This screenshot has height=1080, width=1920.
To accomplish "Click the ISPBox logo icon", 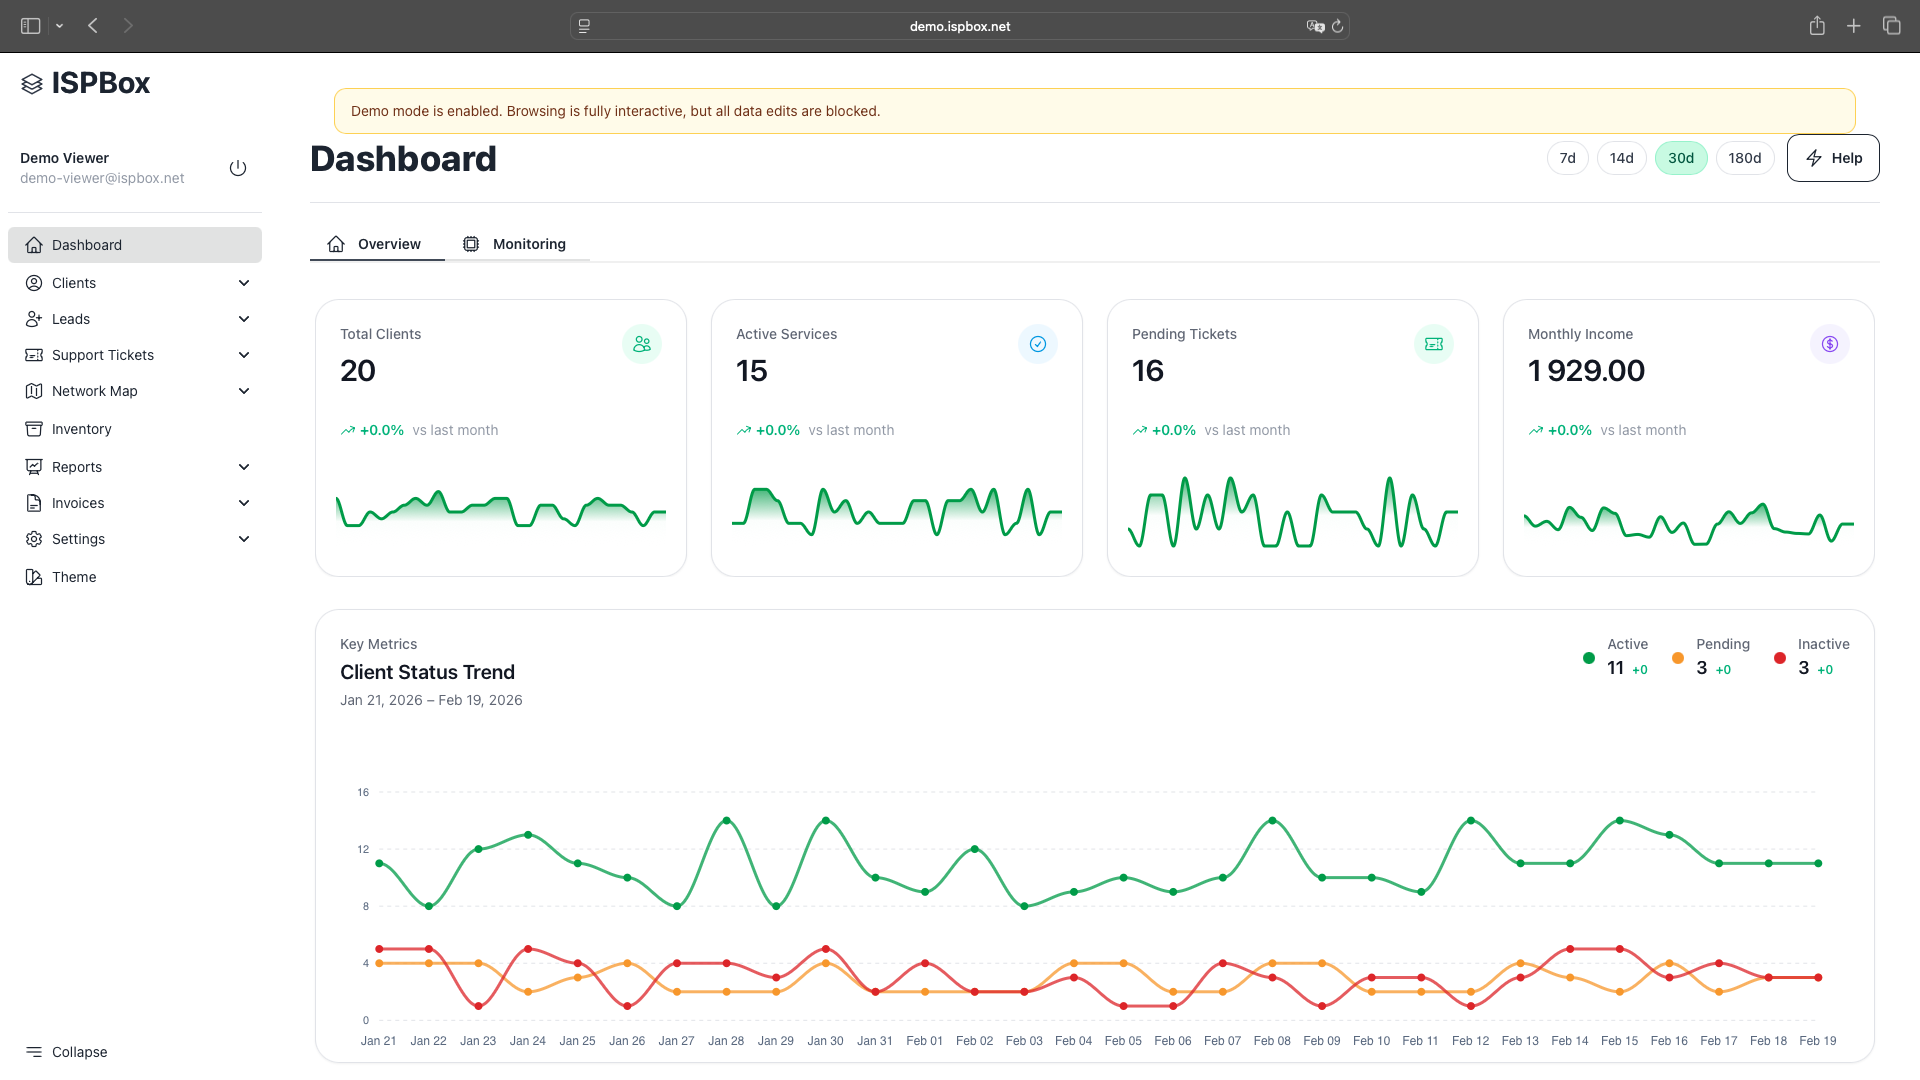I will click(31, 83).
